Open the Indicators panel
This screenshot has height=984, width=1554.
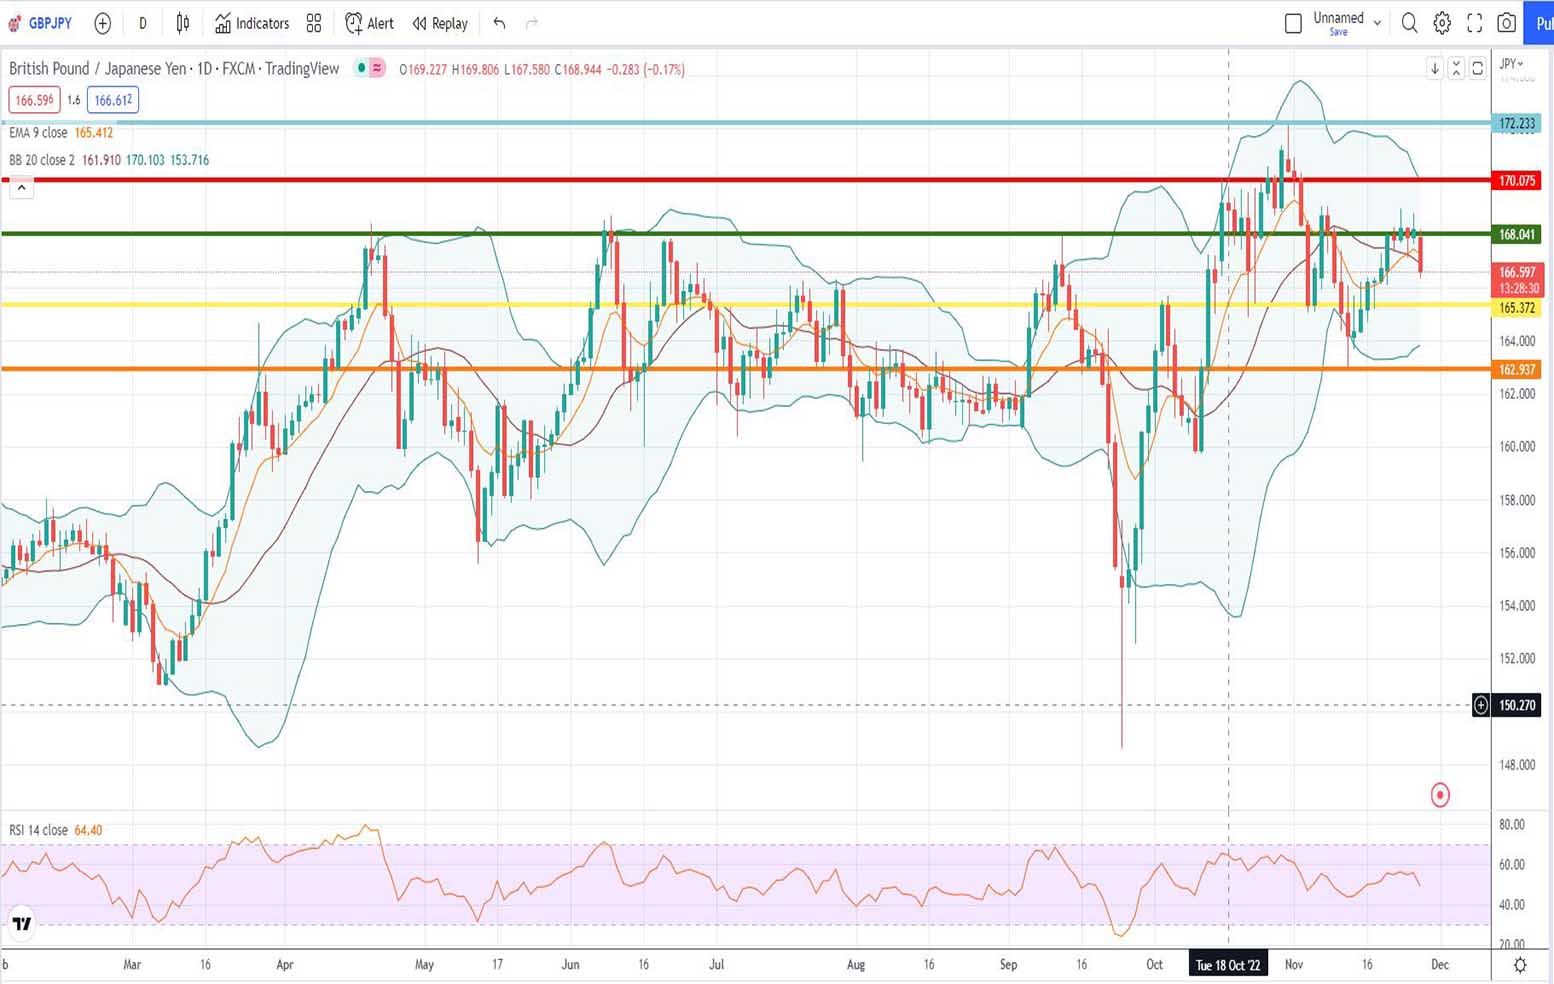click(x=252, y=23)
